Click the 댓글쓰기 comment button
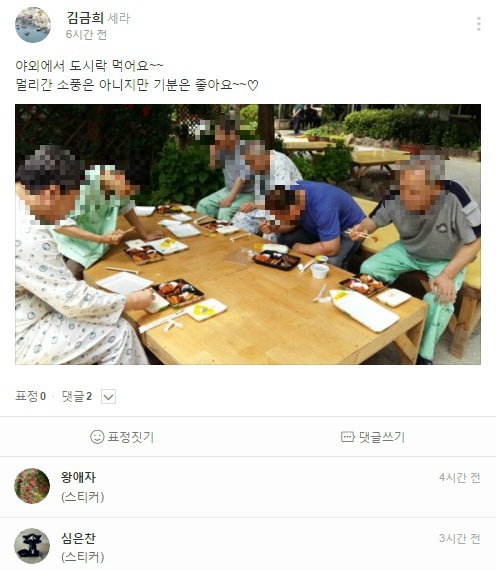496x571 pixels. point(373,437)
